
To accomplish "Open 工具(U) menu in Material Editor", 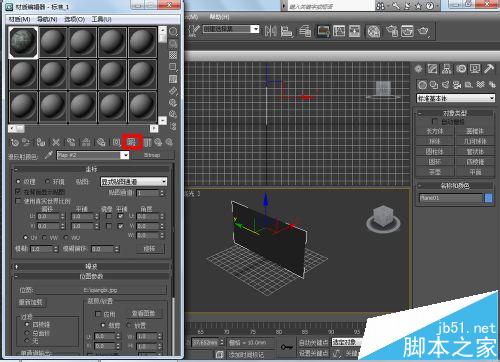I will click(102, 19).
